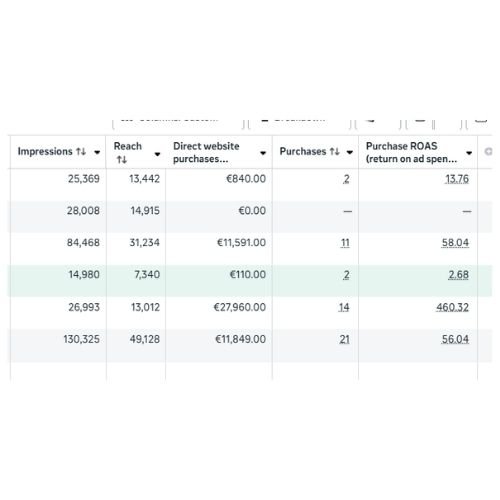Expand Direct website purchases column menu

point(263,153)
